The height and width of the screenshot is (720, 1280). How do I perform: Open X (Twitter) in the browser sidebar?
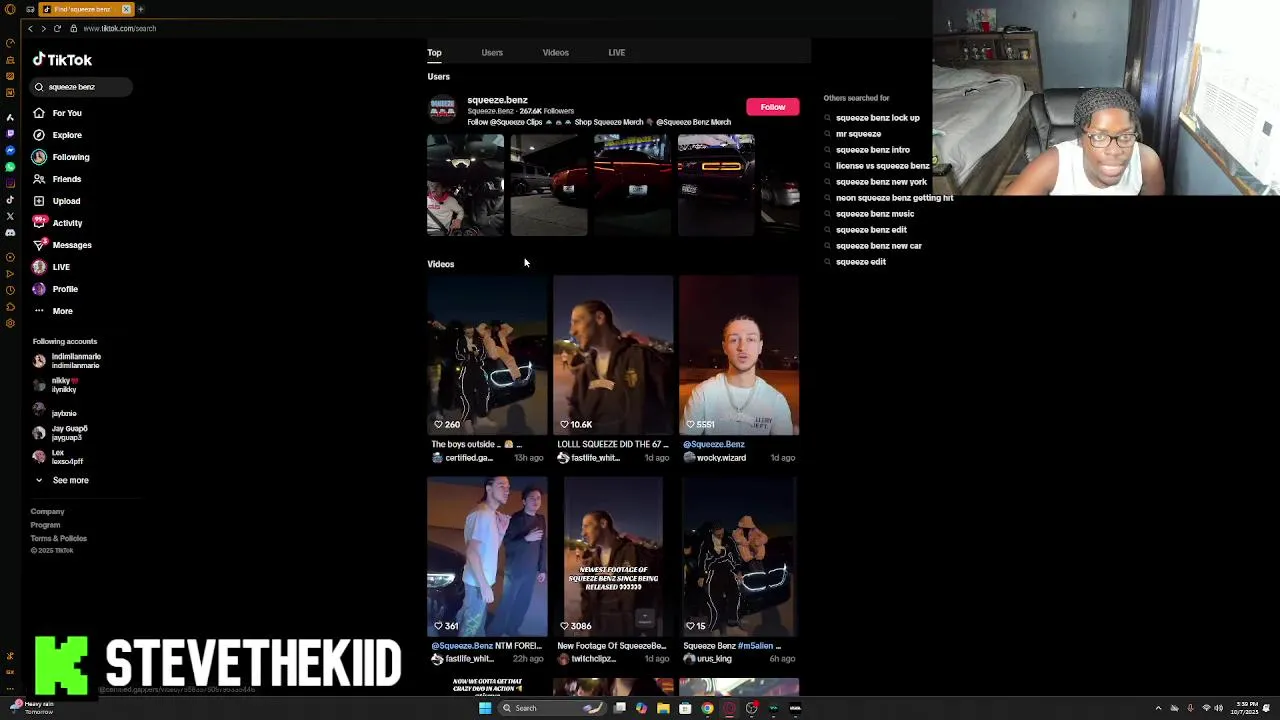pyautogui.click(x=10, y=216)
